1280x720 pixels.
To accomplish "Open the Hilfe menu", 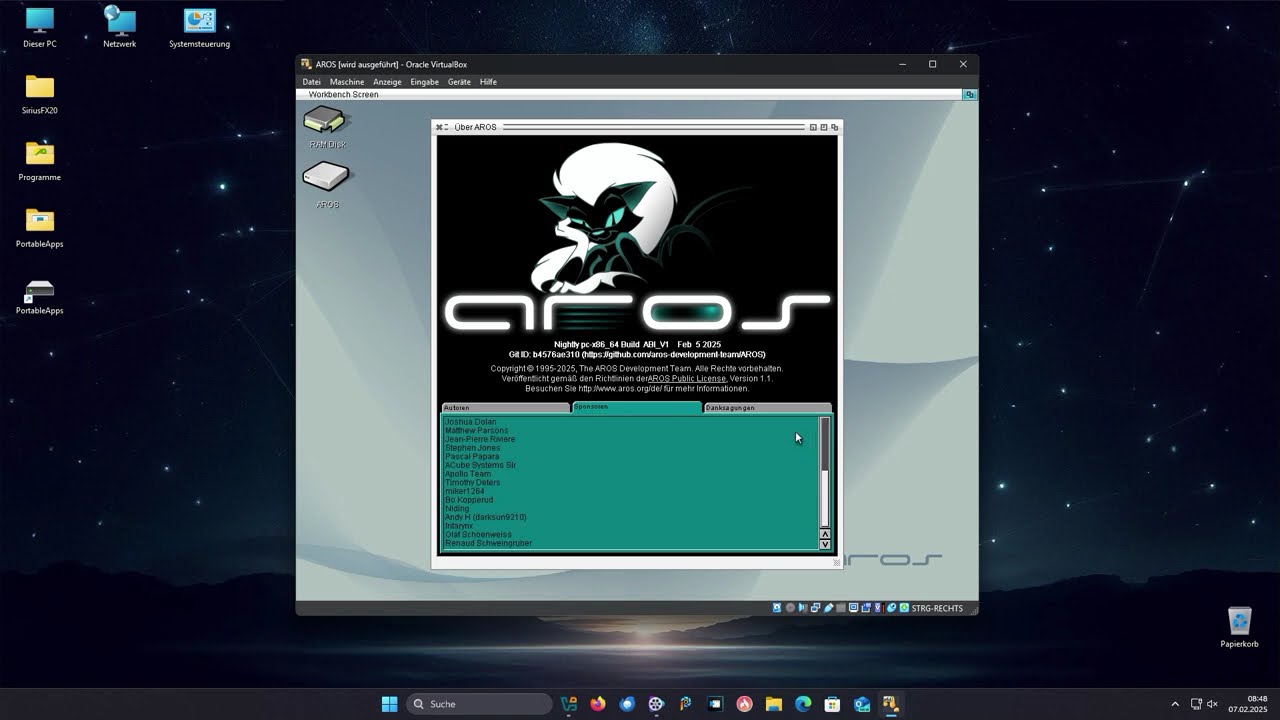I will [x=488, y=82].
